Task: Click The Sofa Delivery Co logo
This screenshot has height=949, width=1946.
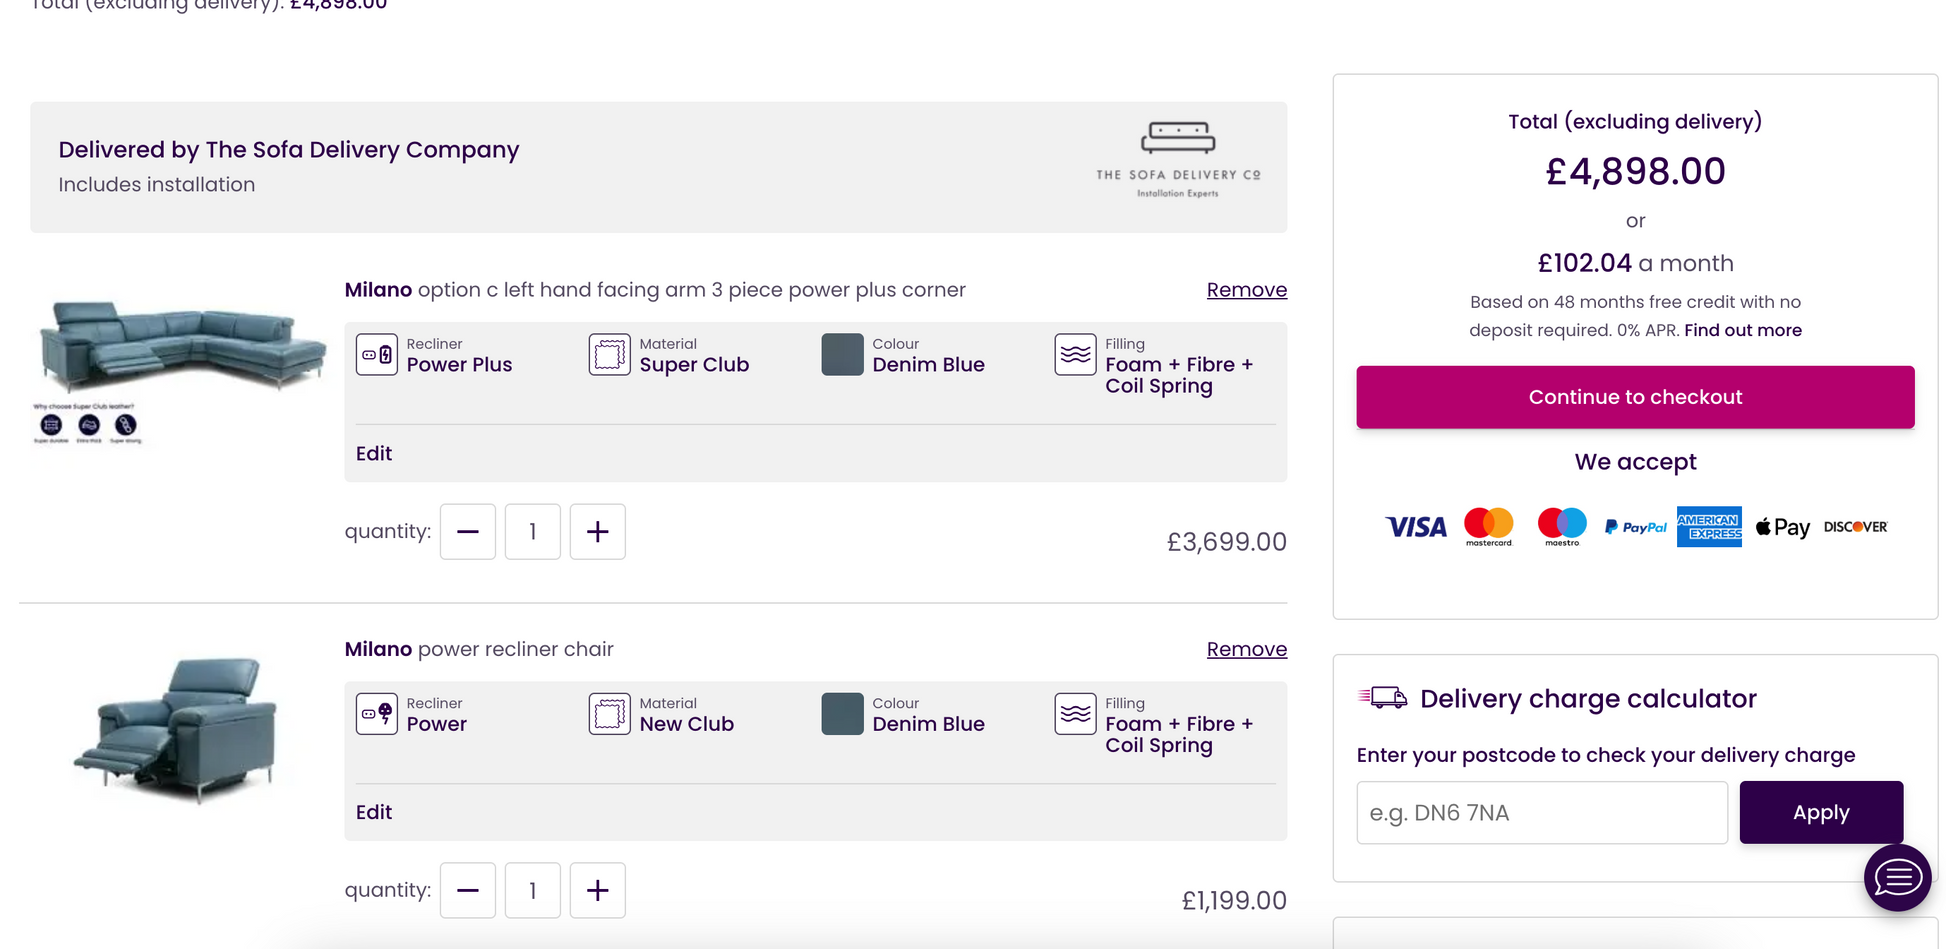Action: coord(1178,160)
